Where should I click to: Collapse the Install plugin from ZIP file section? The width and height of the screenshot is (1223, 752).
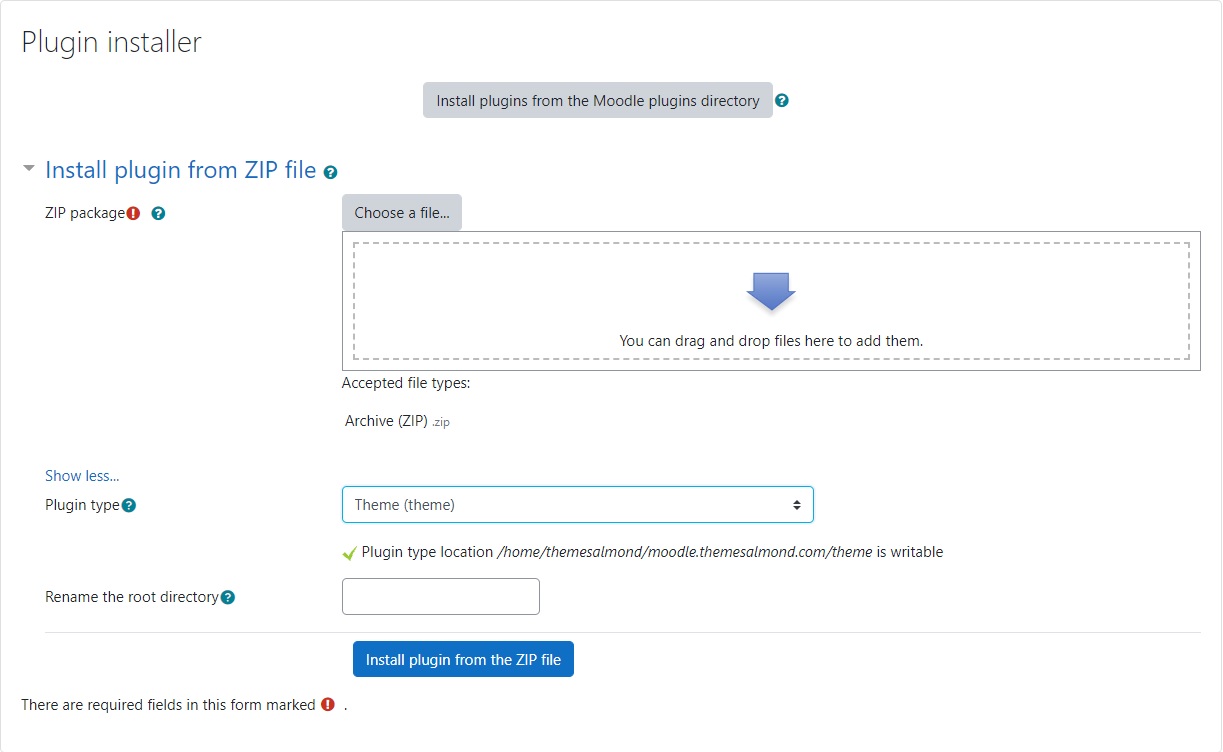point(29,169)
